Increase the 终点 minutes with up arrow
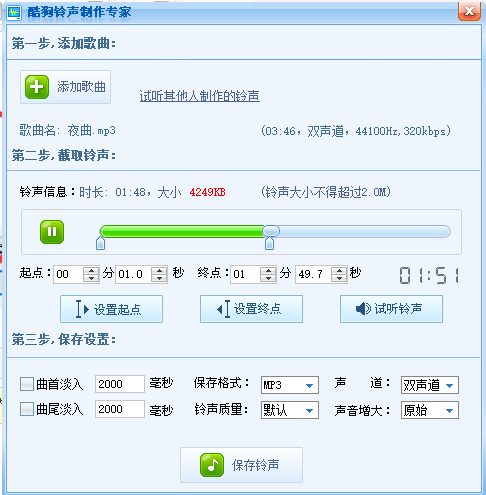Image resolution: width=486 pixels, height=495 pixels. [268, 270]
